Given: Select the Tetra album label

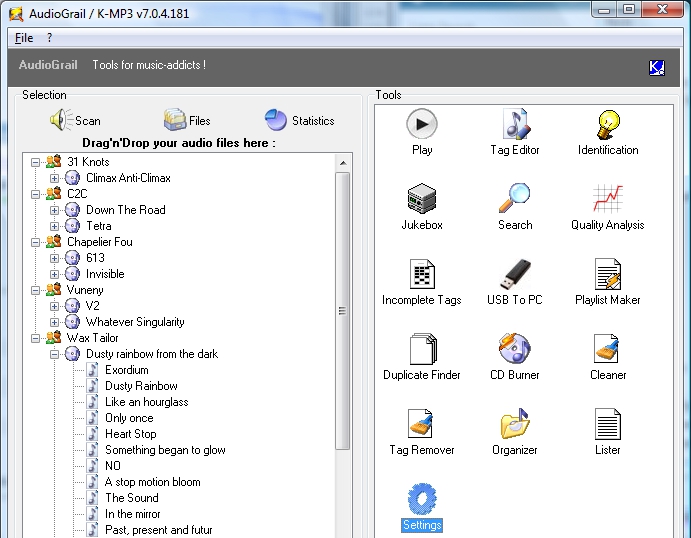Looking at the screenshot, I should (99, 226).
